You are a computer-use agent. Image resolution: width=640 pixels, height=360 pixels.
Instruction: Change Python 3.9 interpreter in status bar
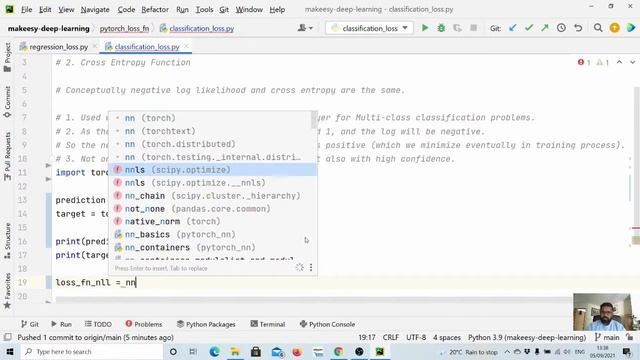527,338
